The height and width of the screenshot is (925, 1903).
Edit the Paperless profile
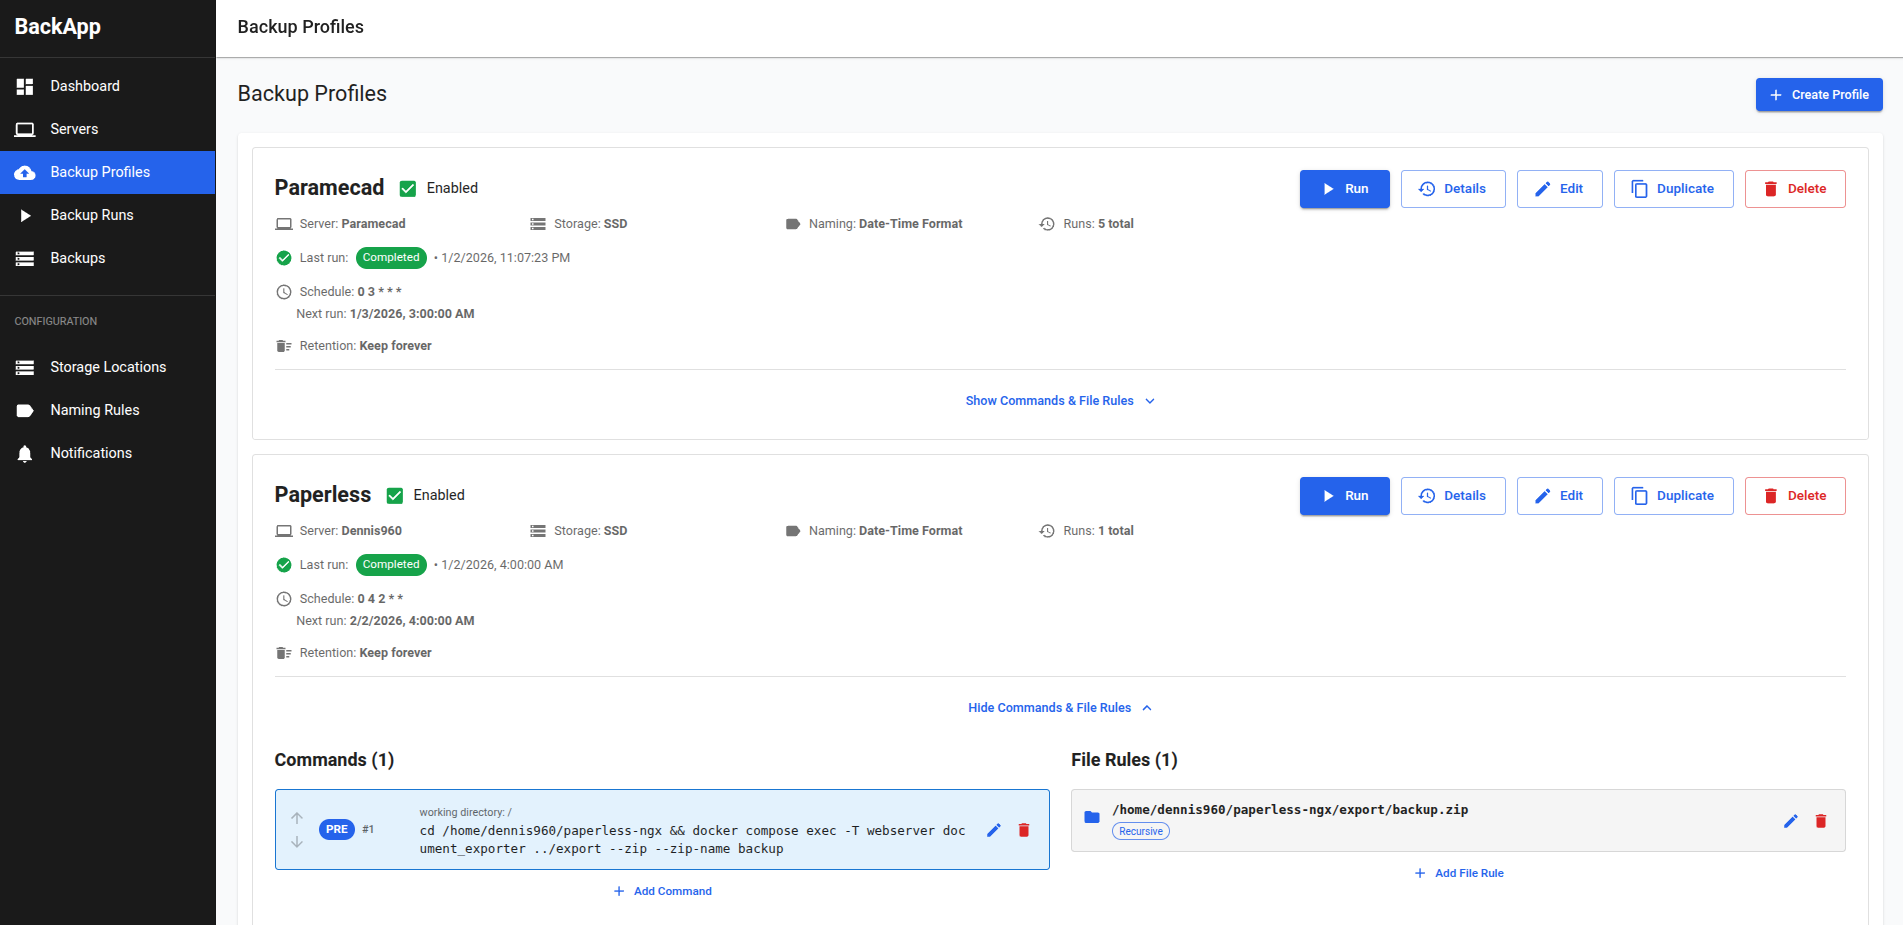click(1559, 496)
